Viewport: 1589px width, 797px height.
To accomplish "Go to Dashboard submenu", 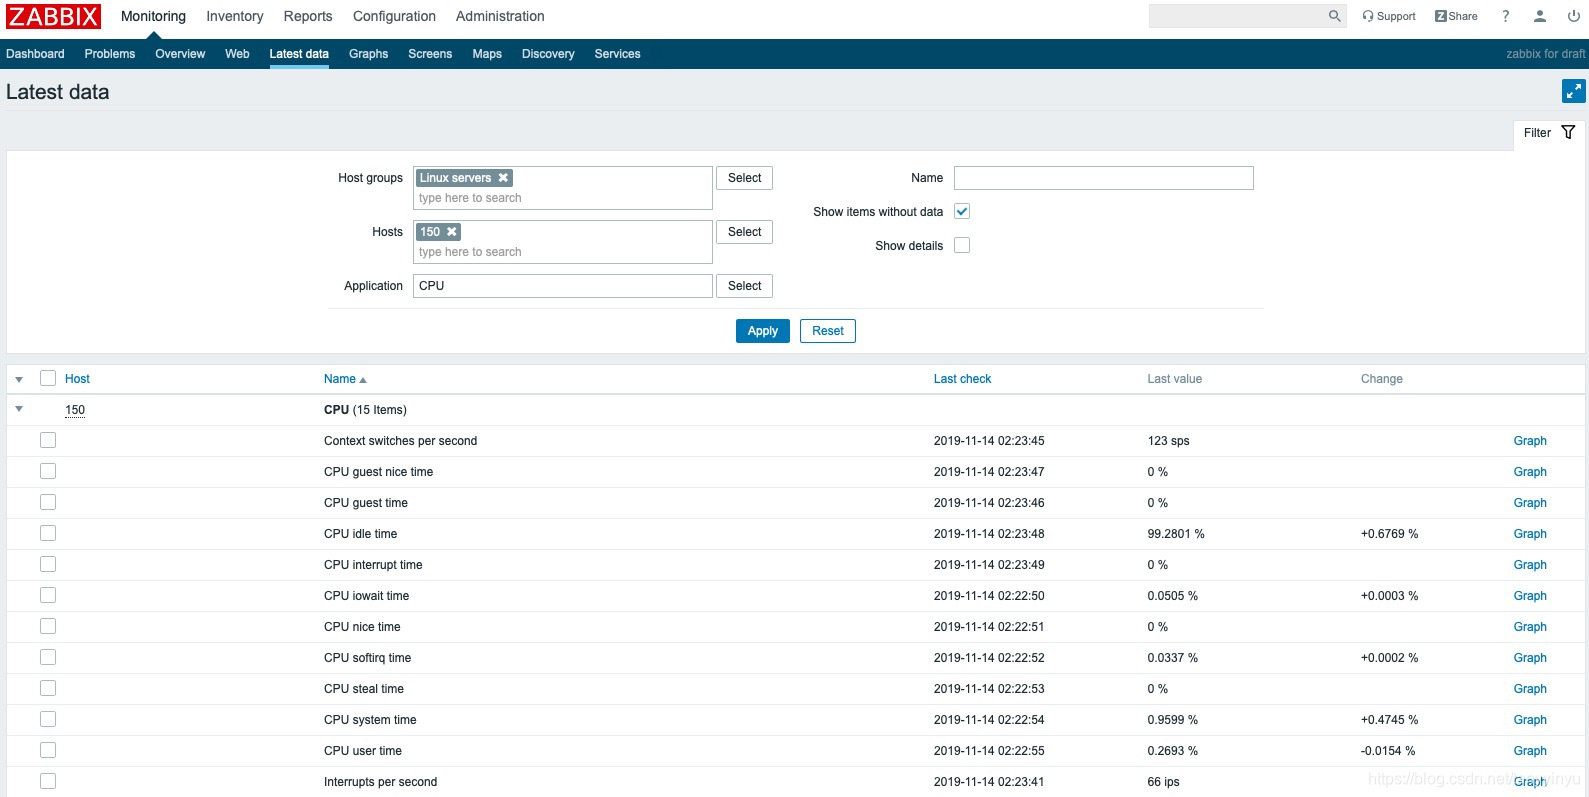I will pyautogui.click(x=35, y=54).
